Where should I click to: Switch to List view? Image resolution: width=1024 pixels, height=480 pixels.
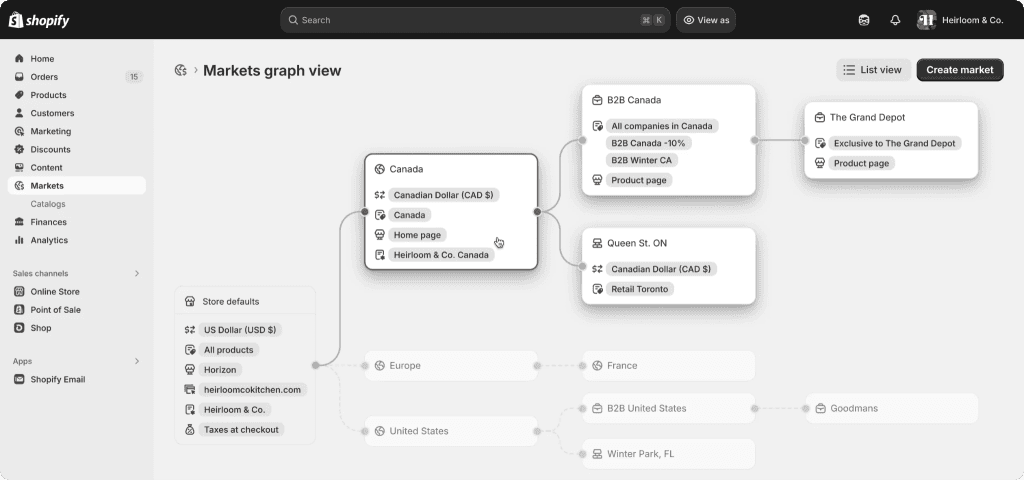[873, 70]
